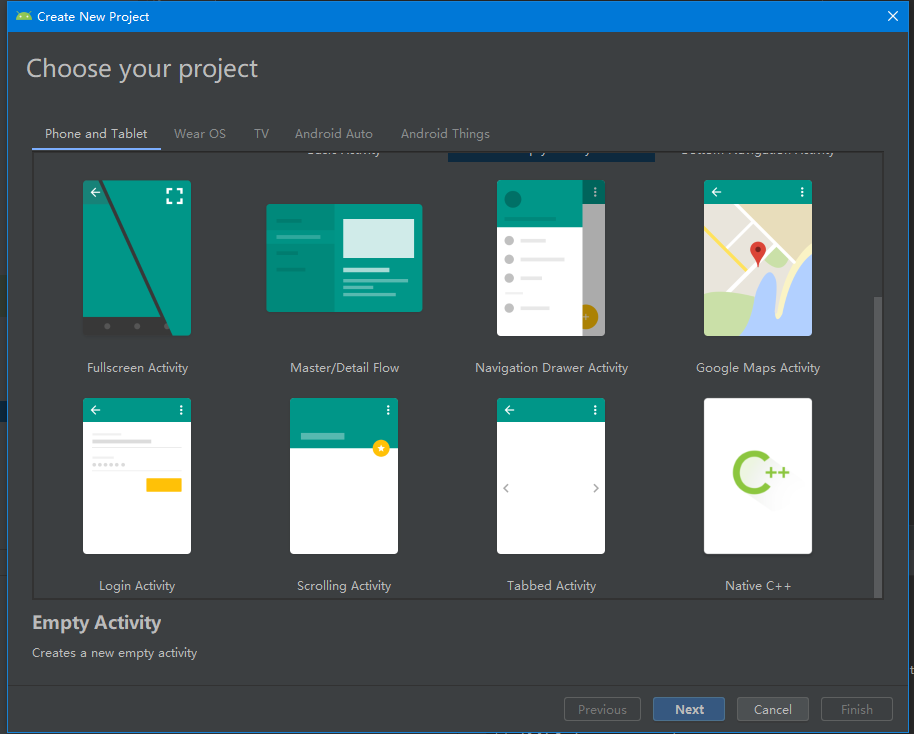Viewport: 914px width, 734px height.
Task: Click the 'Create New Project' window title
Action: [x=93, y=17]
